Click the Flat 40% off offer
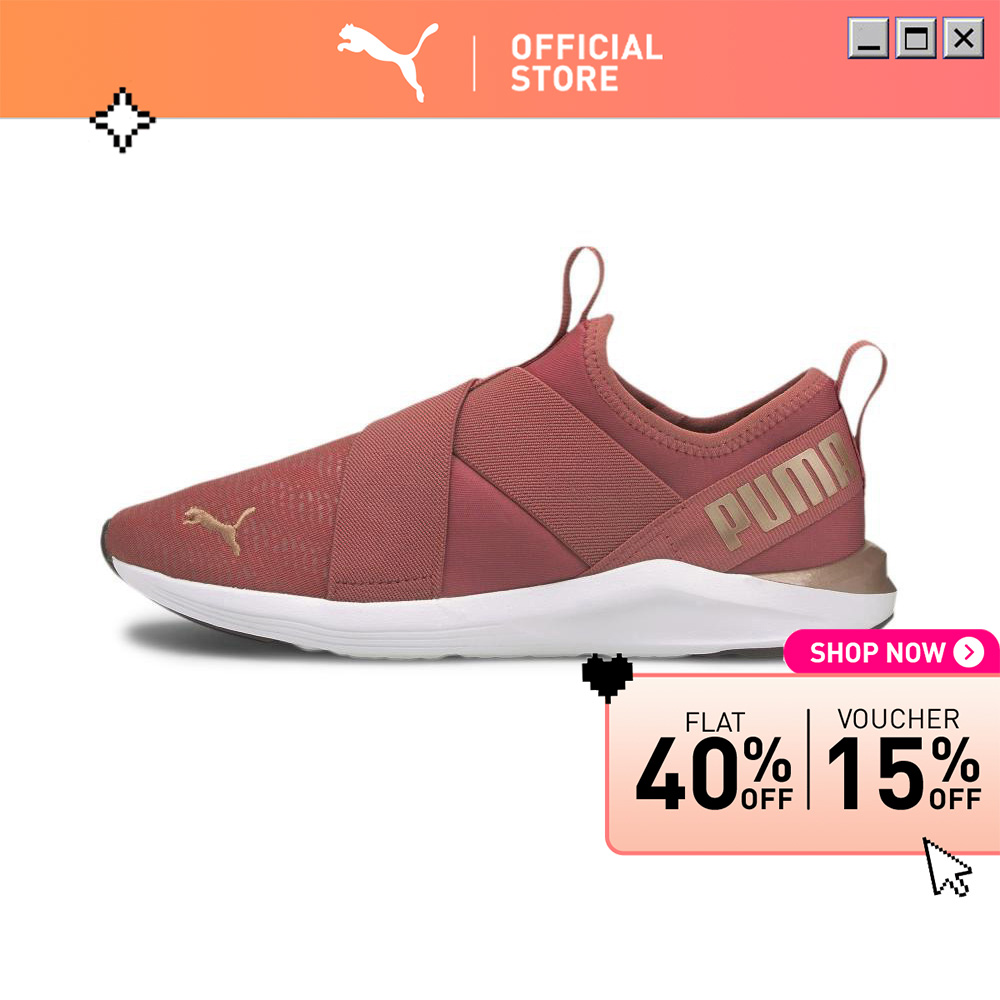This screenshot has width=1000, height=1000. coord(714,761)
